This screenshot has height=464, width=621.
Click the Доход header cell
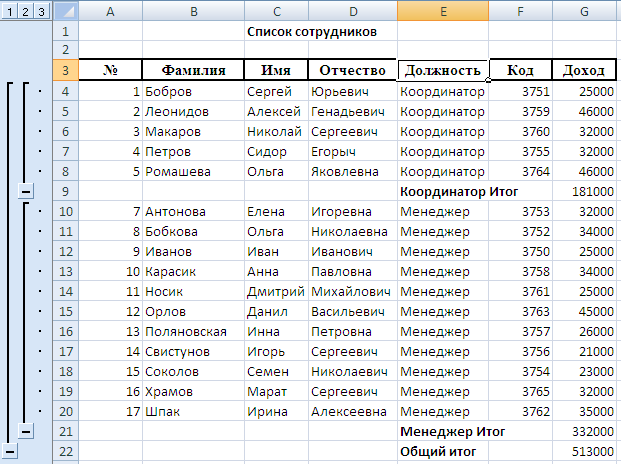click(584, 70)
